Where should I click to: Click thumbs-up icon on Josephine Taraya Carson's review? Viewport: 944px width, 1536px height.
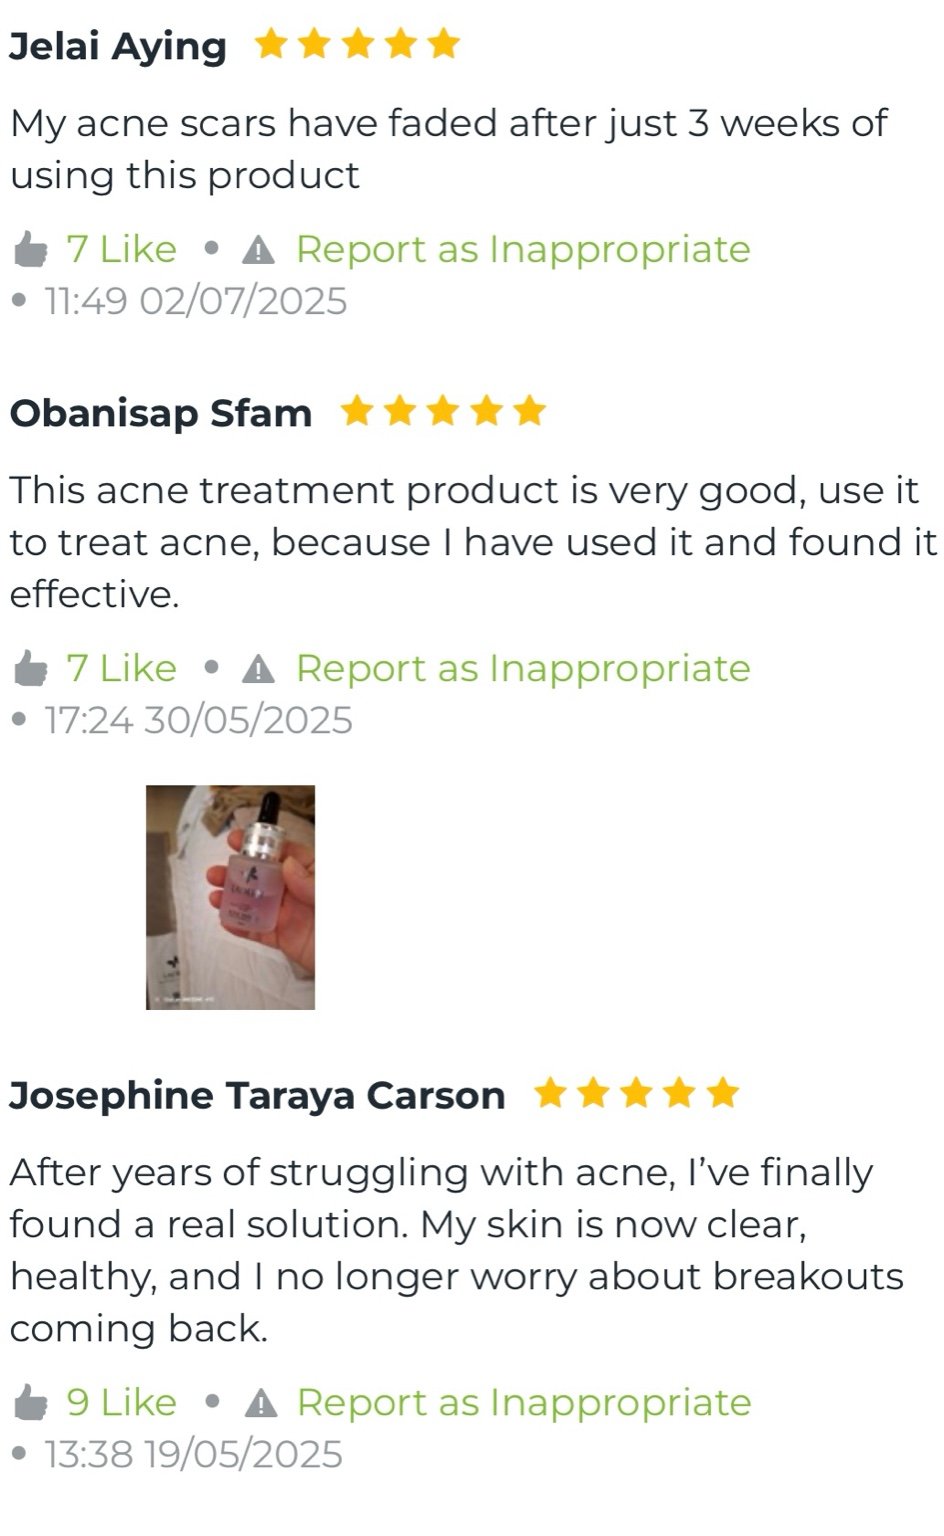[31, 1402]
